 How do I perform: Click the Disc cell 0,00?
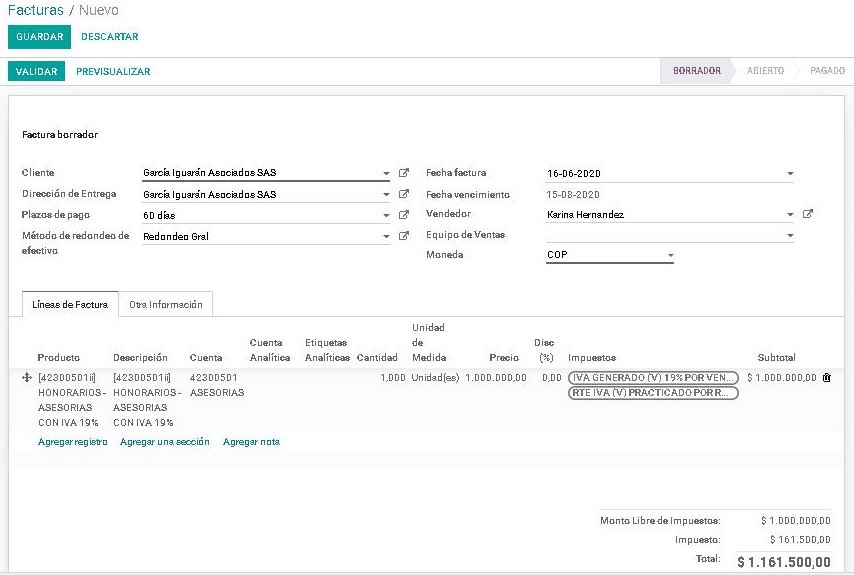coord(552,377)
